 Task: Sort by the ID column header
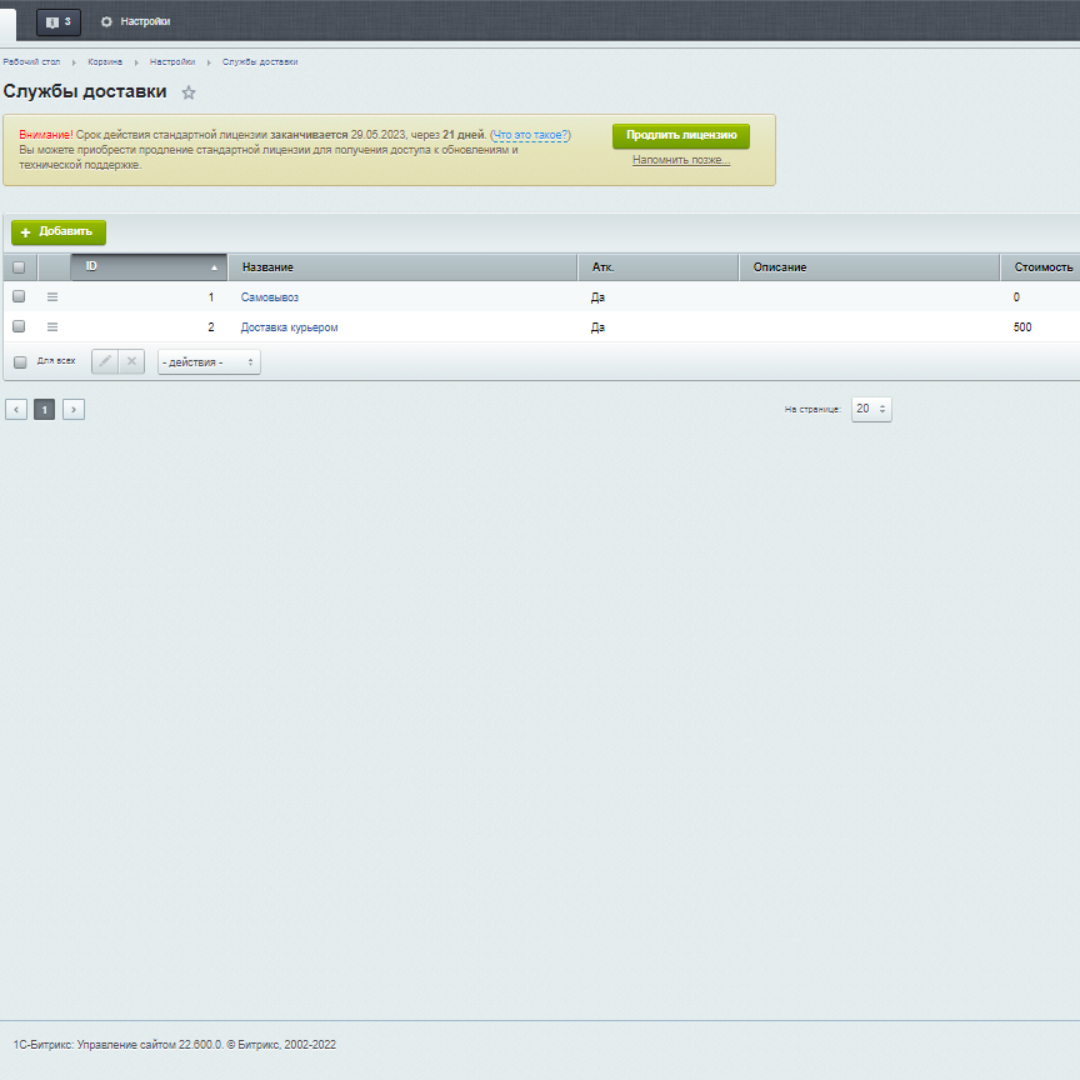(149, 267)
